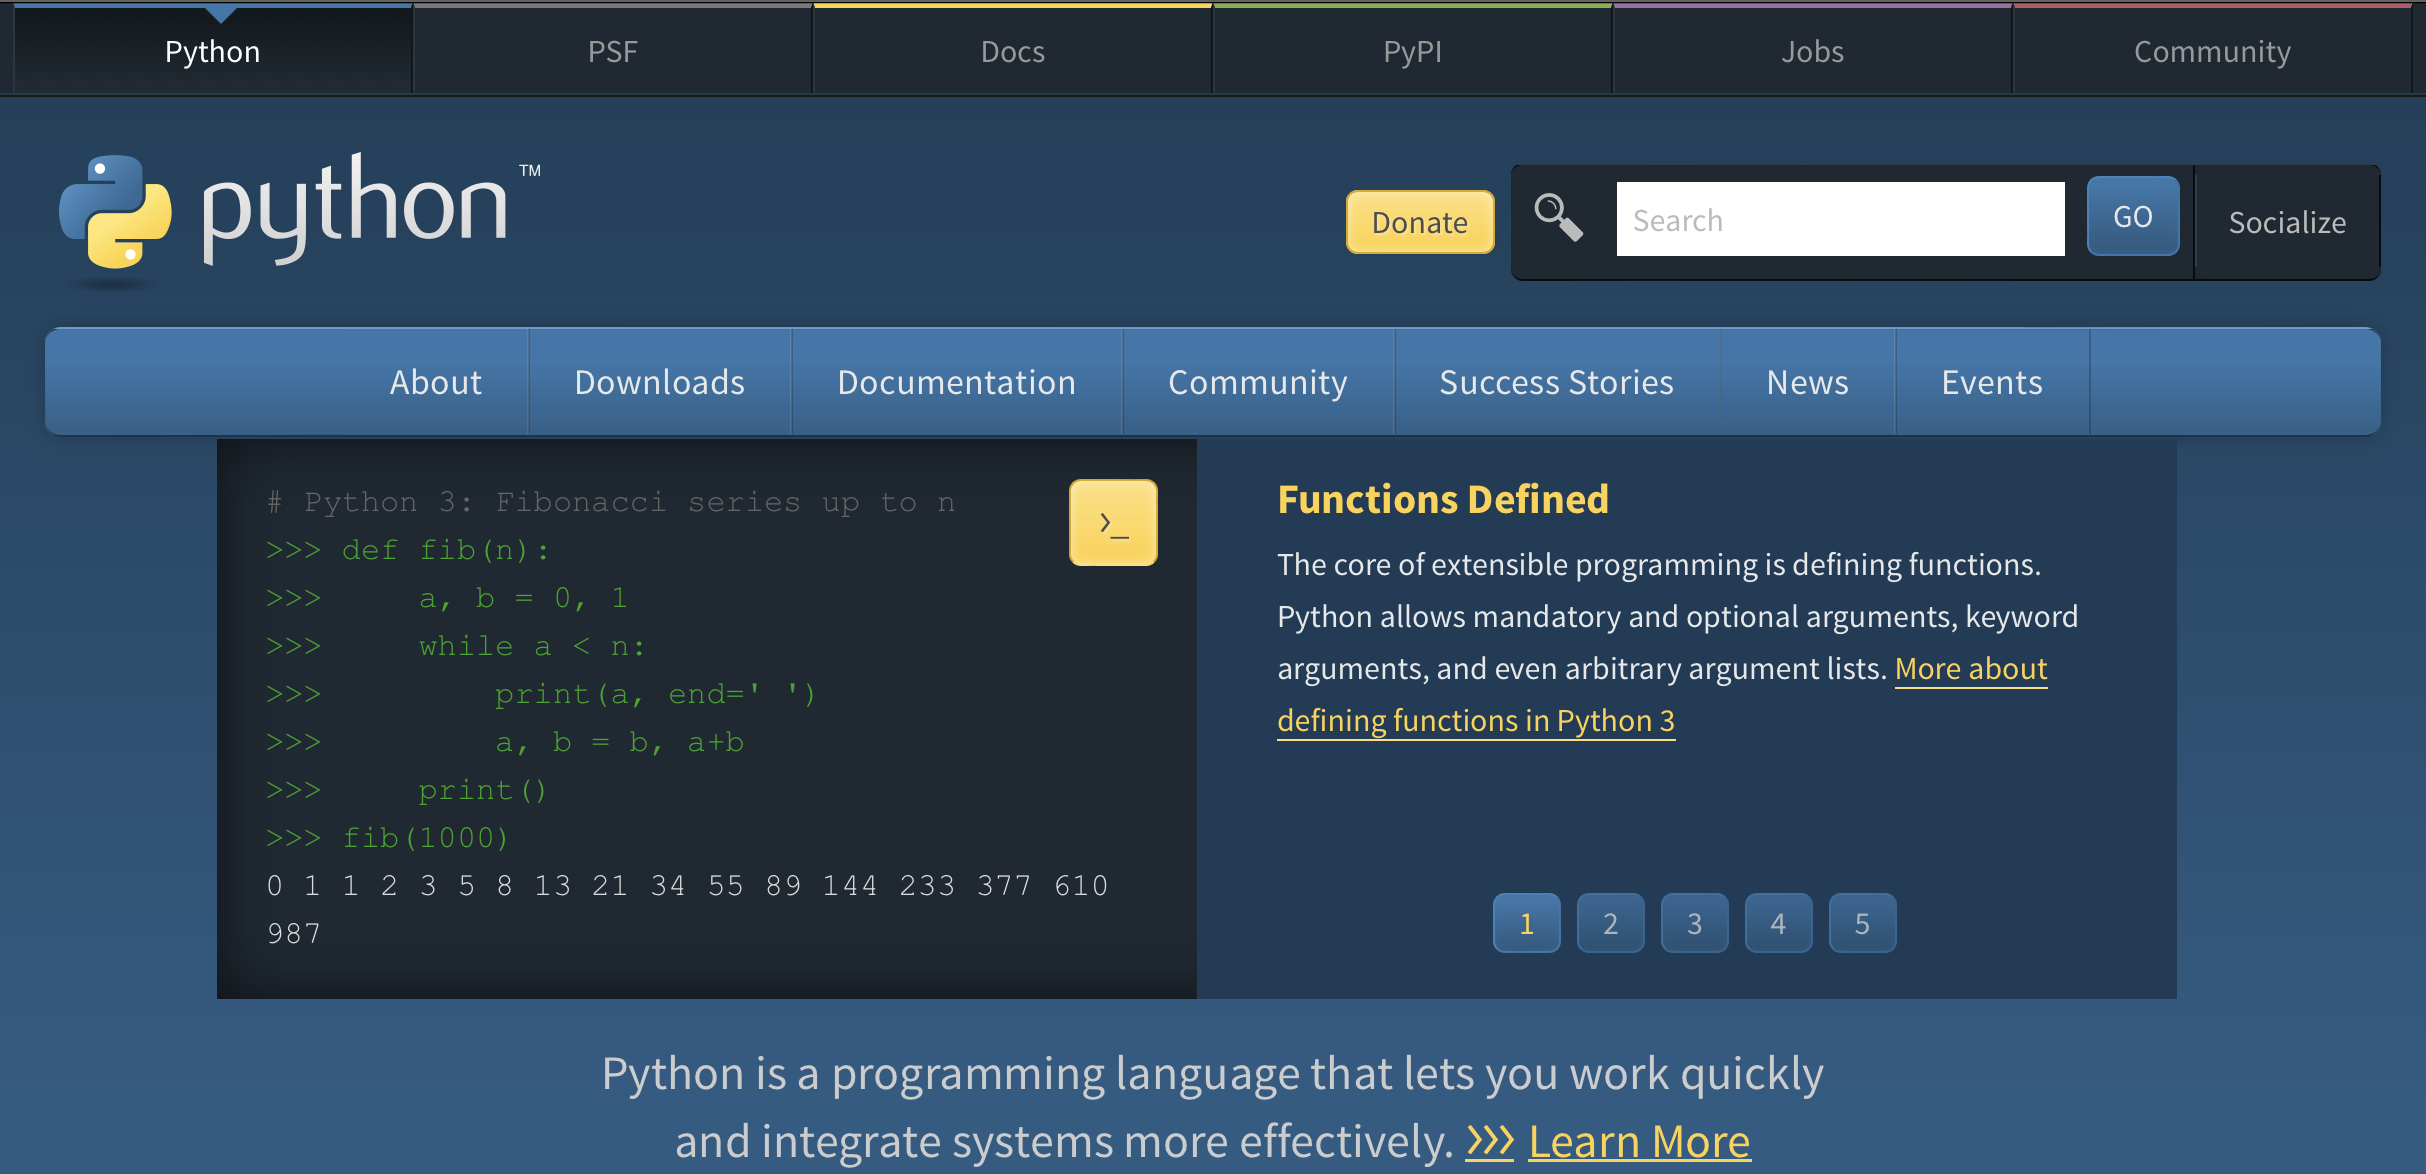Click the triple-arrow icon before Learn More
This screenshot has height=1174, width=2426.
coord(1490,1140)
